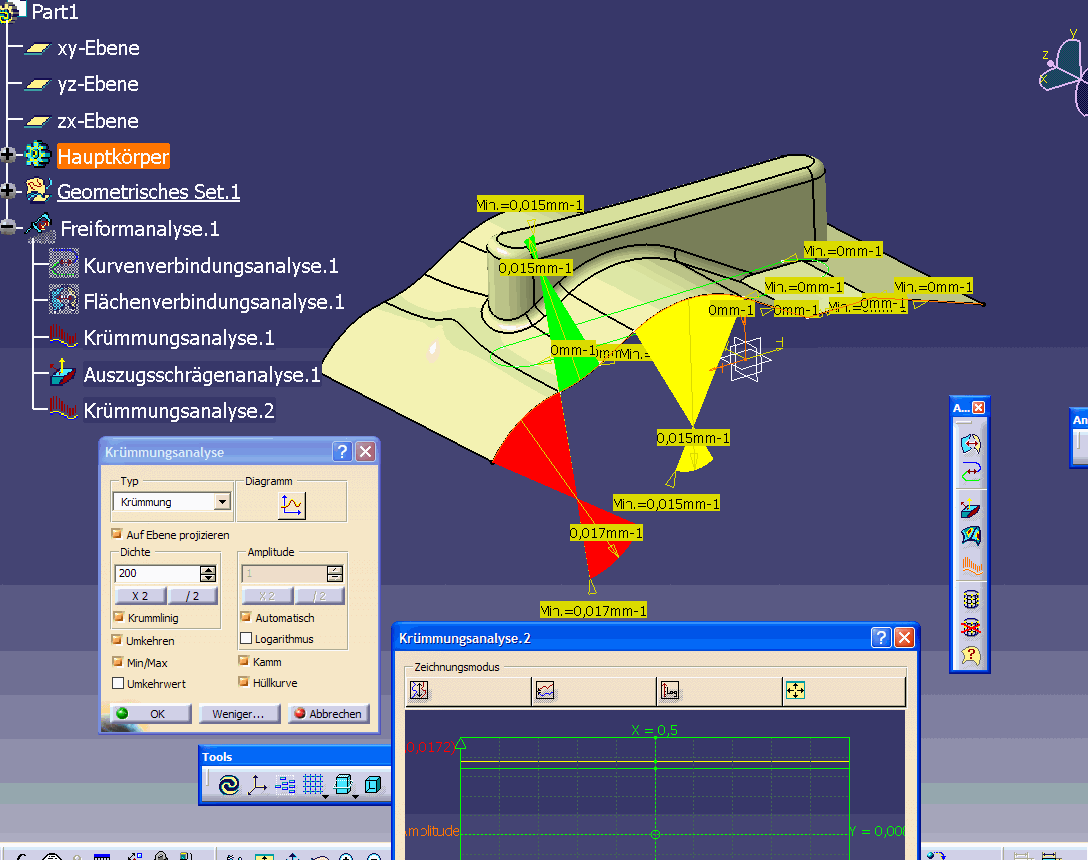
Task: Click the Auszugsschrägenanalyse.1 icon in tree
Action: coord(62,373)
